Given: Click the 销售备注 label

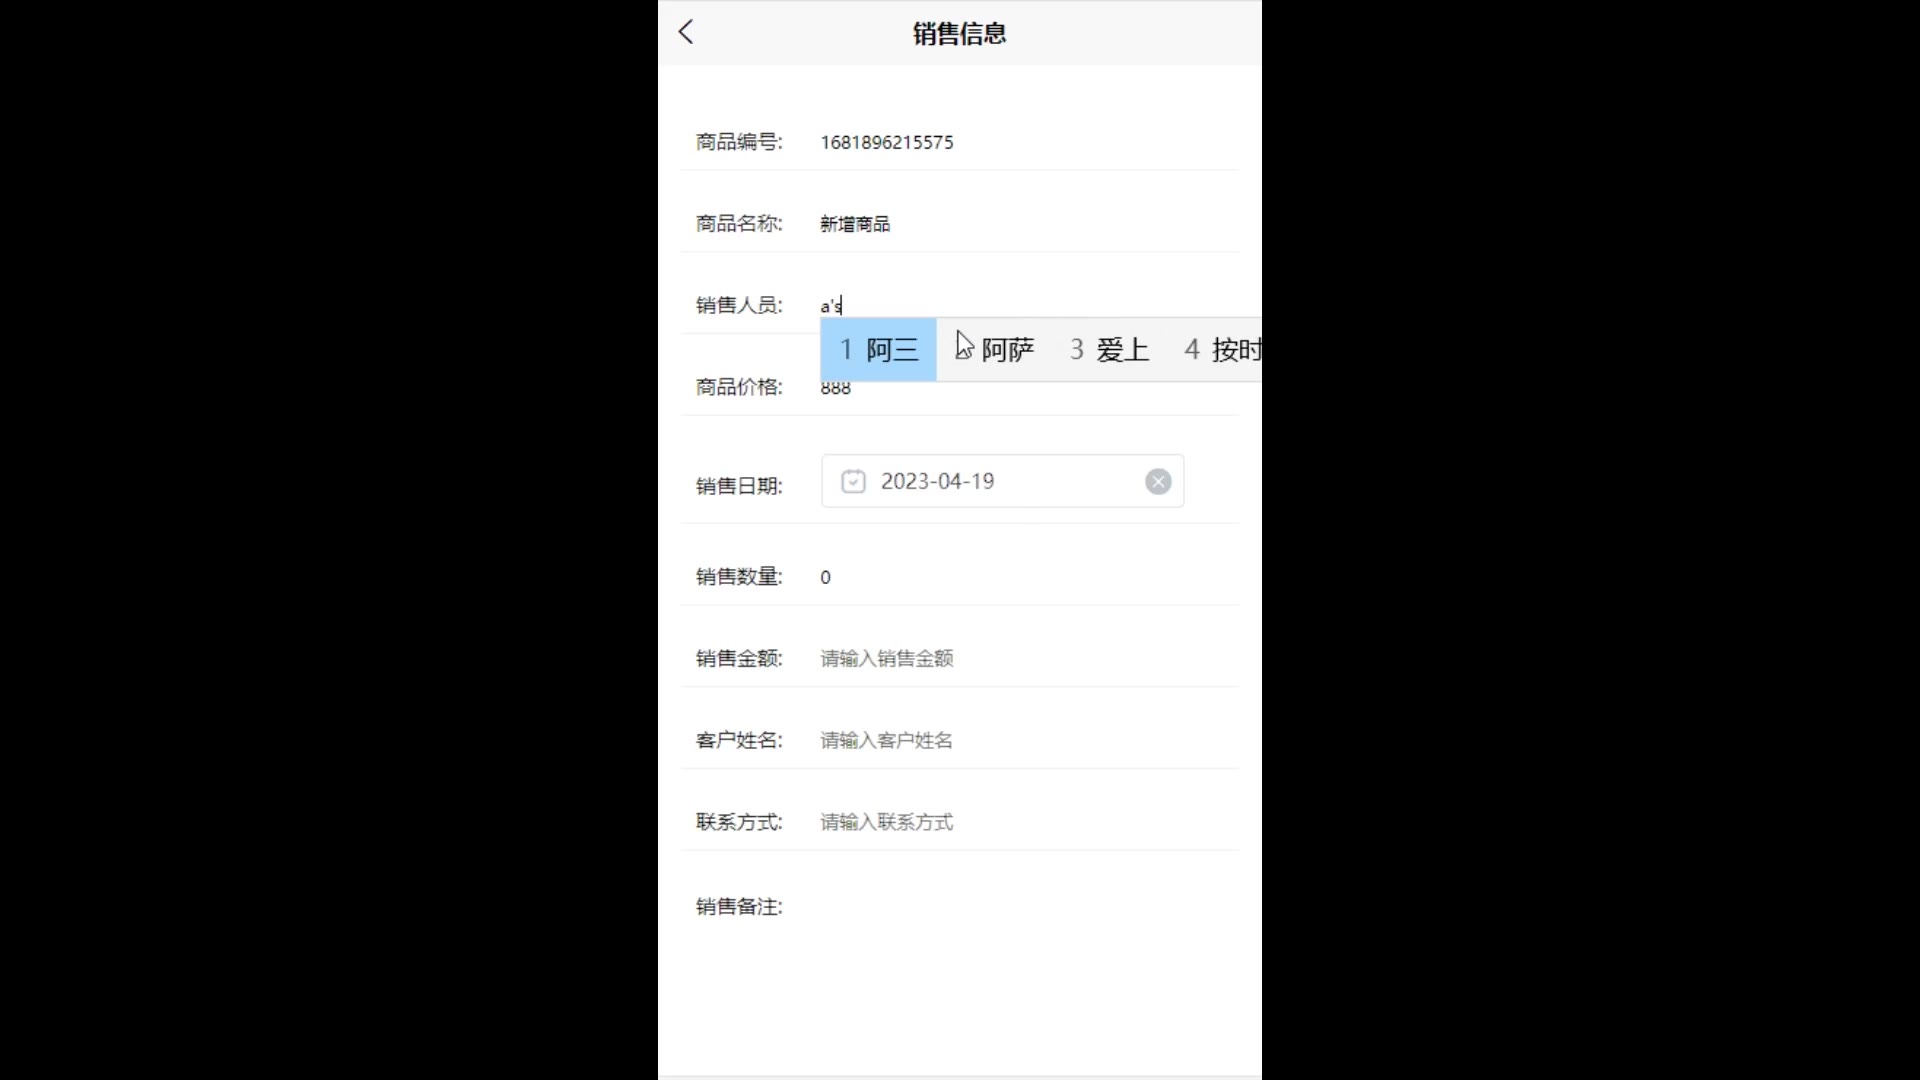Looking at the screenshot, I should coord(739,906).
